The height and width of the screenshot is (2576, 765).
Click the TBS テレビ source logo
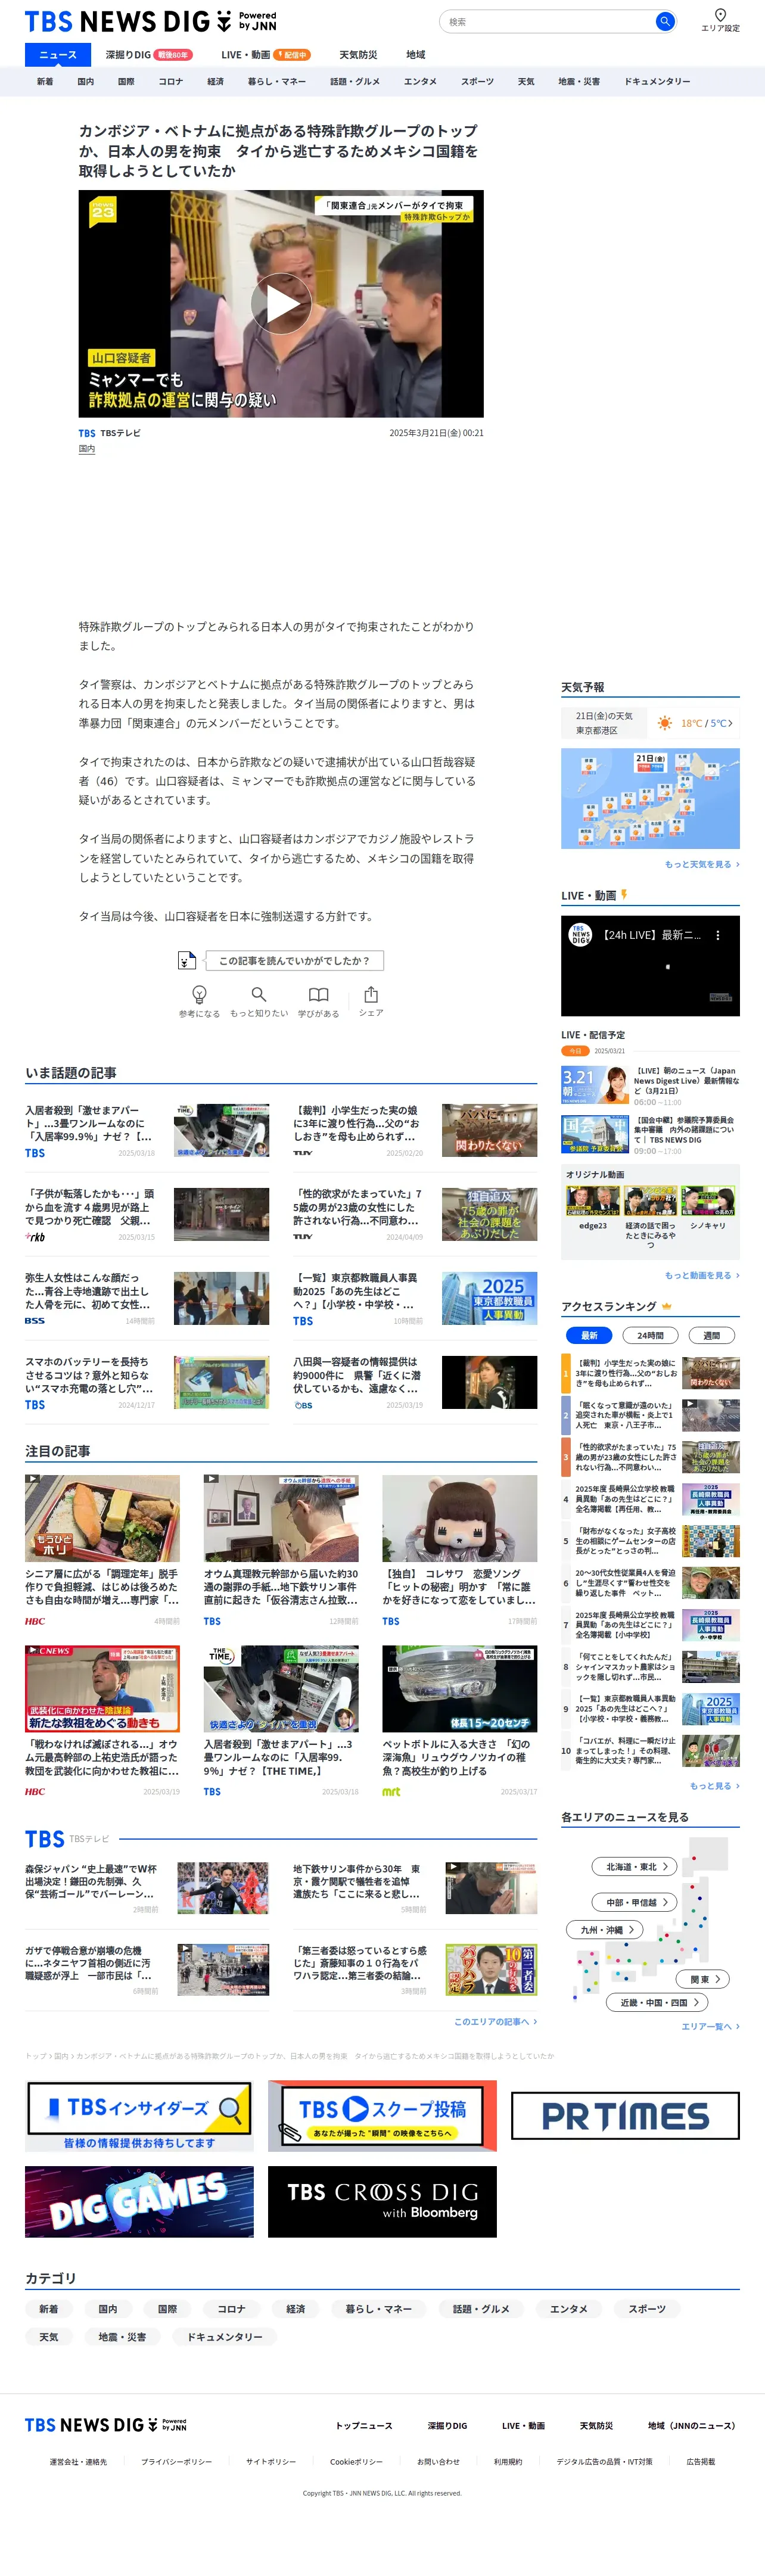(87, 433)
